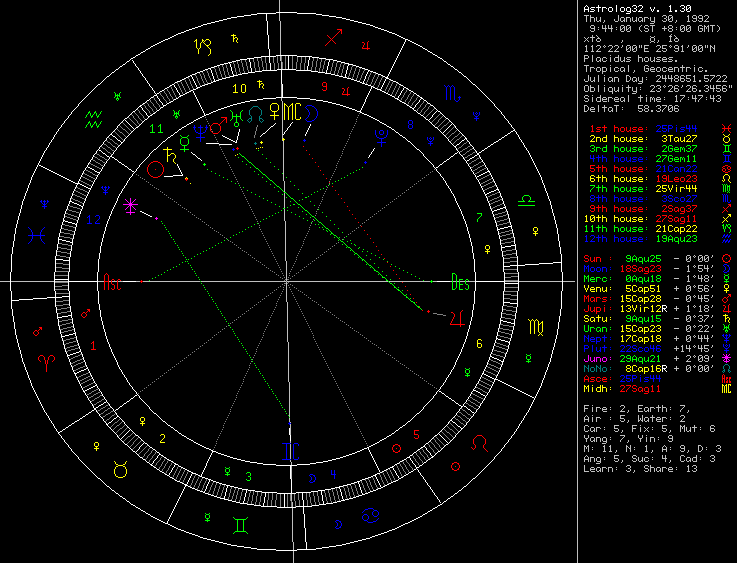Click the large Sun glyph in the chart wheel
The image size is (737, 563).
point(155,170)
